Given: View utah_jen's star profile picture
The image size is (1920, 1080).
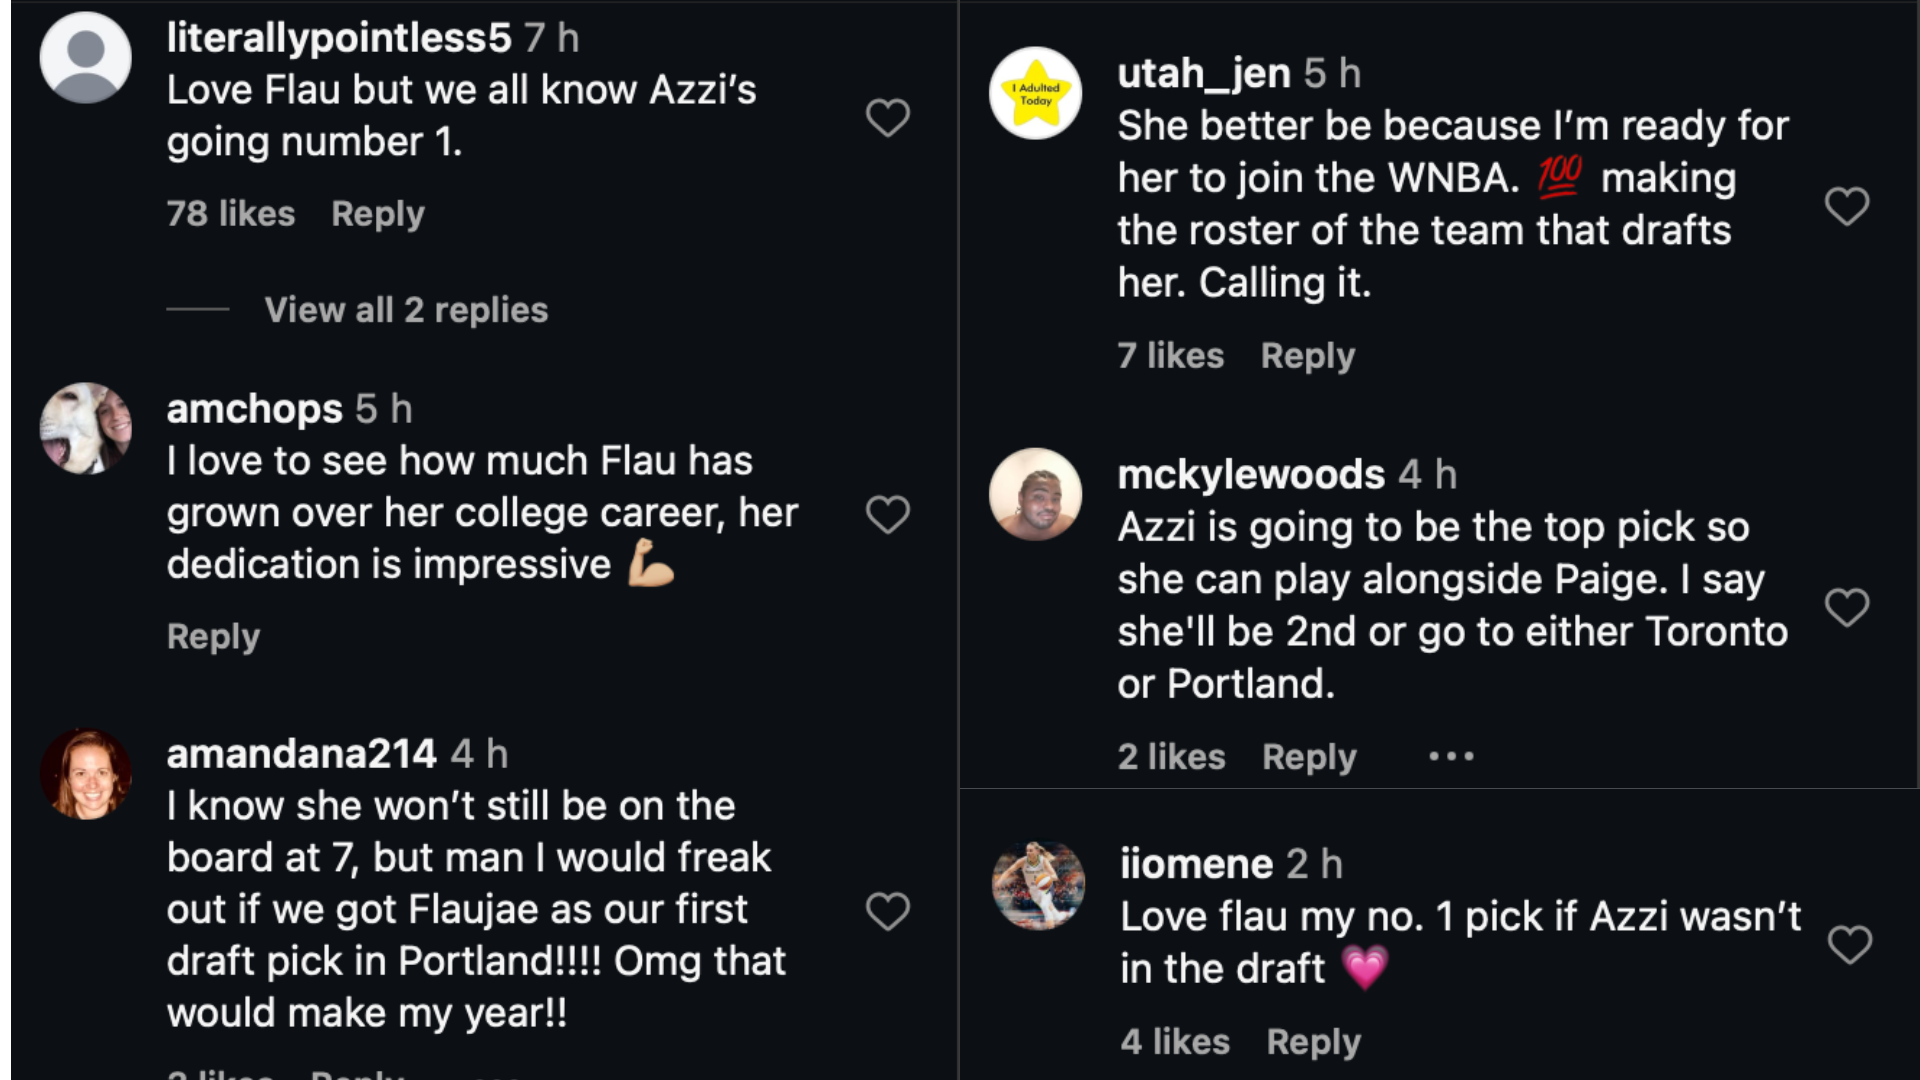Looking at the screenshot, I should pos(1035,93).
